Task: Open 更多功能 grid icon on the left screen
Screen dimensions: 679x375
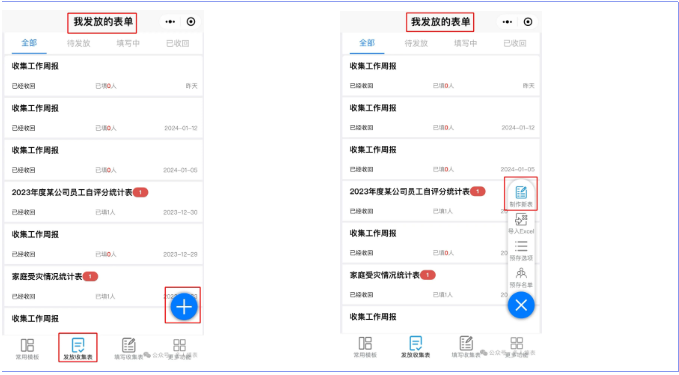Action: point(179,345)
